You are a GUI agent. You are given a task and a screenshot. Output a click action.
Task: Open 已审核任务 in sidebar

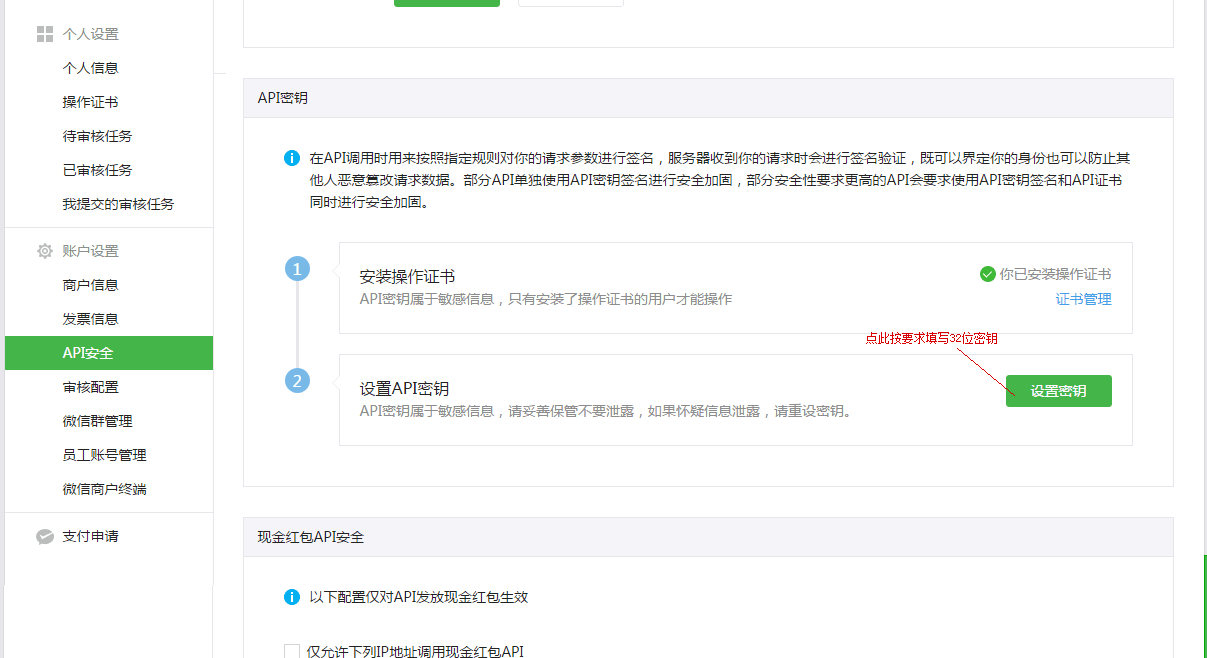tap(97, 170)
